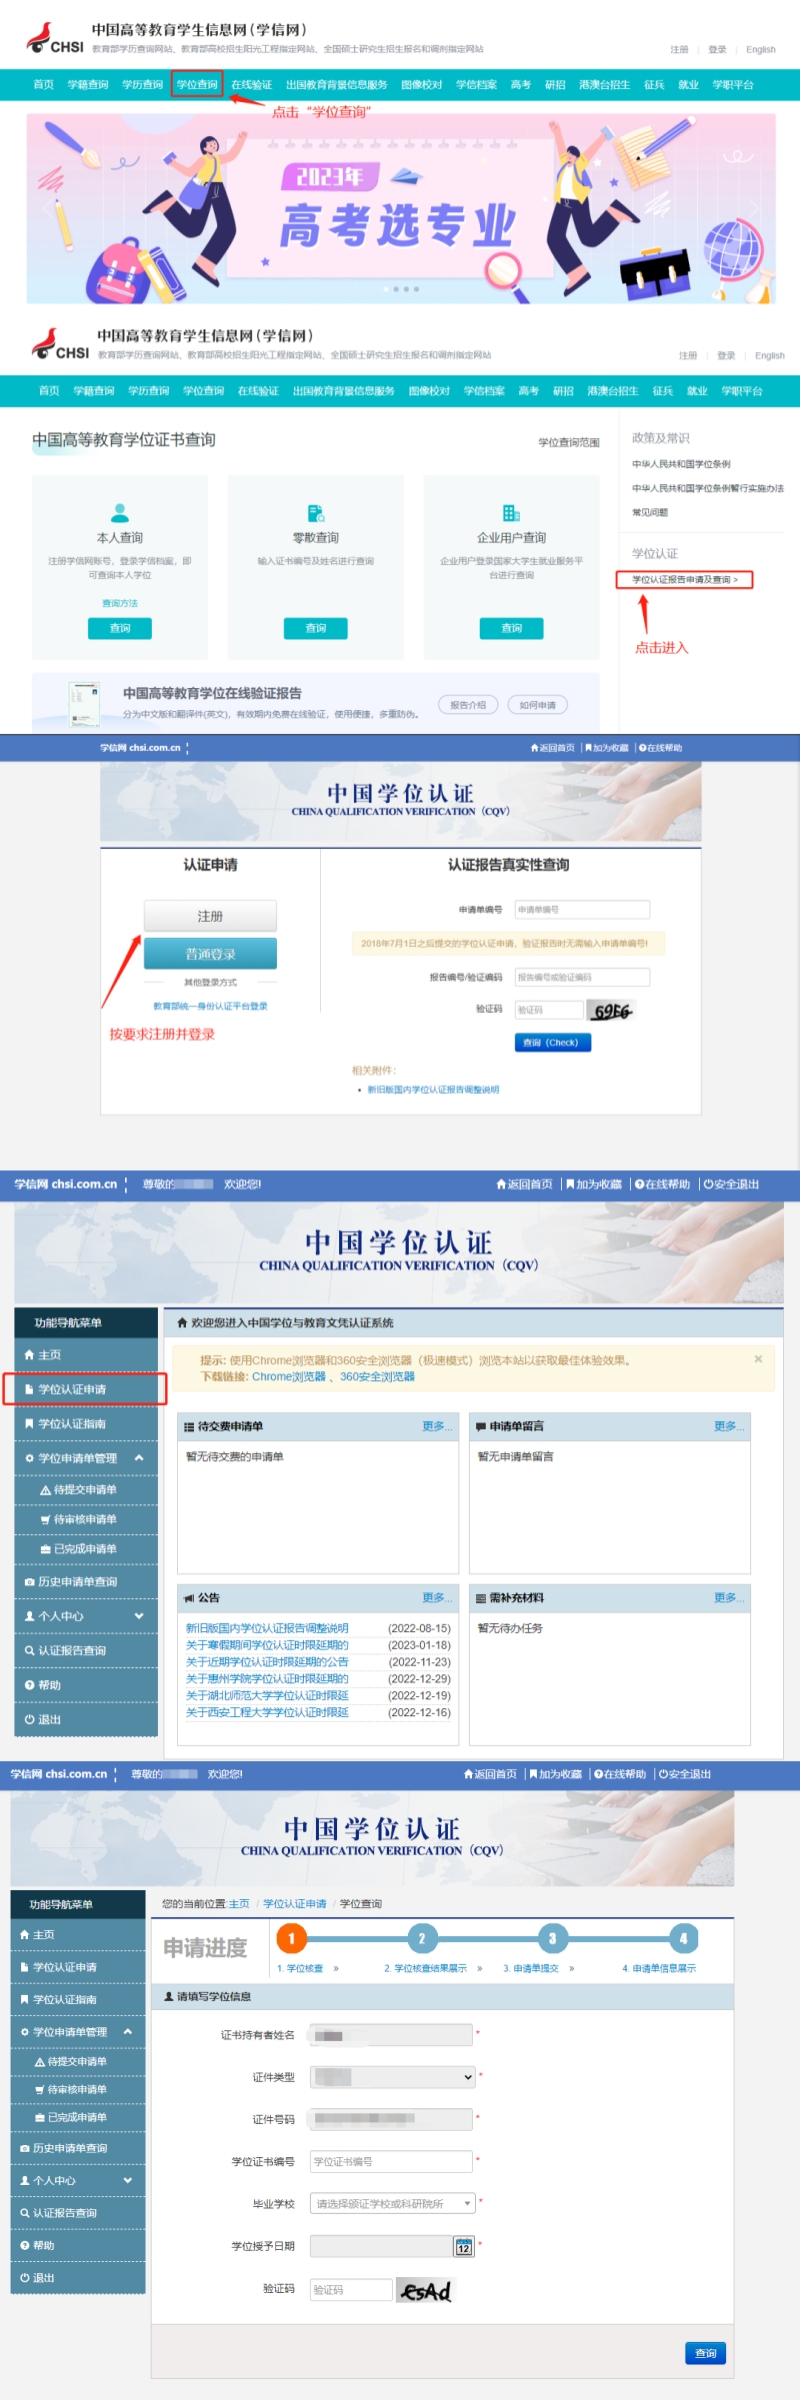The height and width of the screenshot is (2400, 800).
Task: Dismiss the Chrome browser tip notice
Action: pyautogui.click(x=758, y=1359)
